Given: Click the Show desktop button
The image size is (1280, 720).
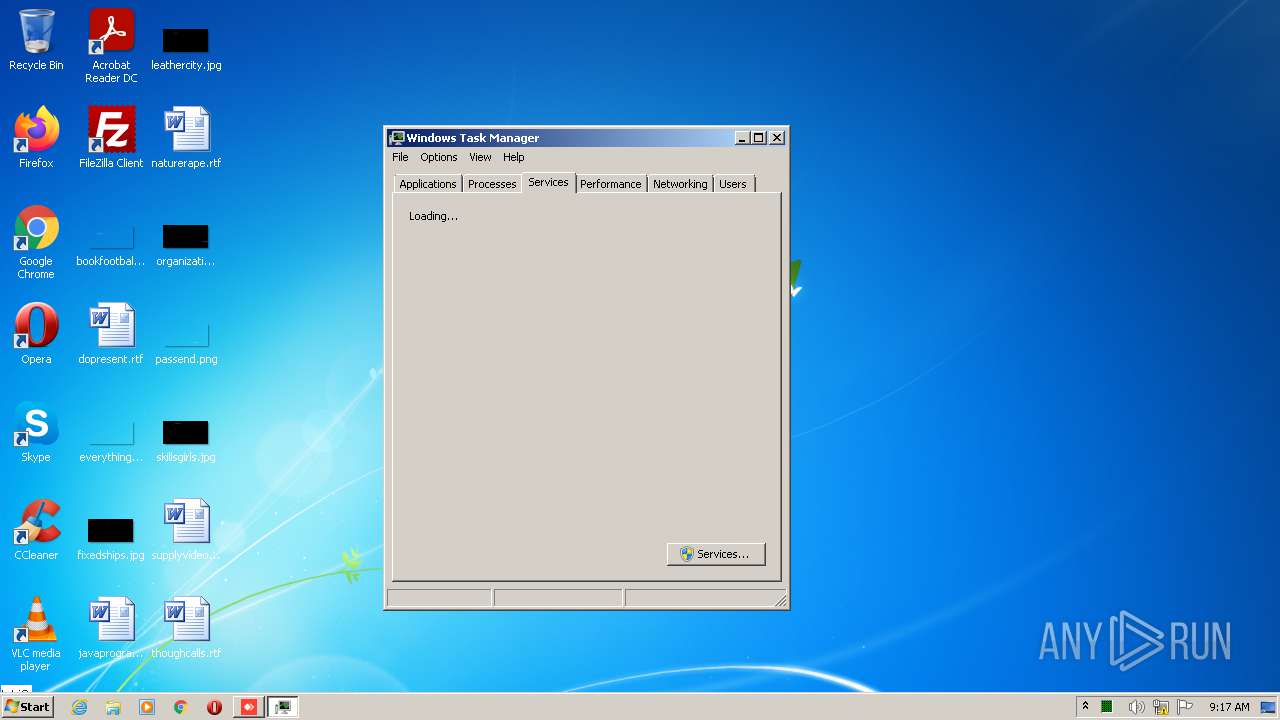Looking at the screenshot, I should tap(1270, 707).
